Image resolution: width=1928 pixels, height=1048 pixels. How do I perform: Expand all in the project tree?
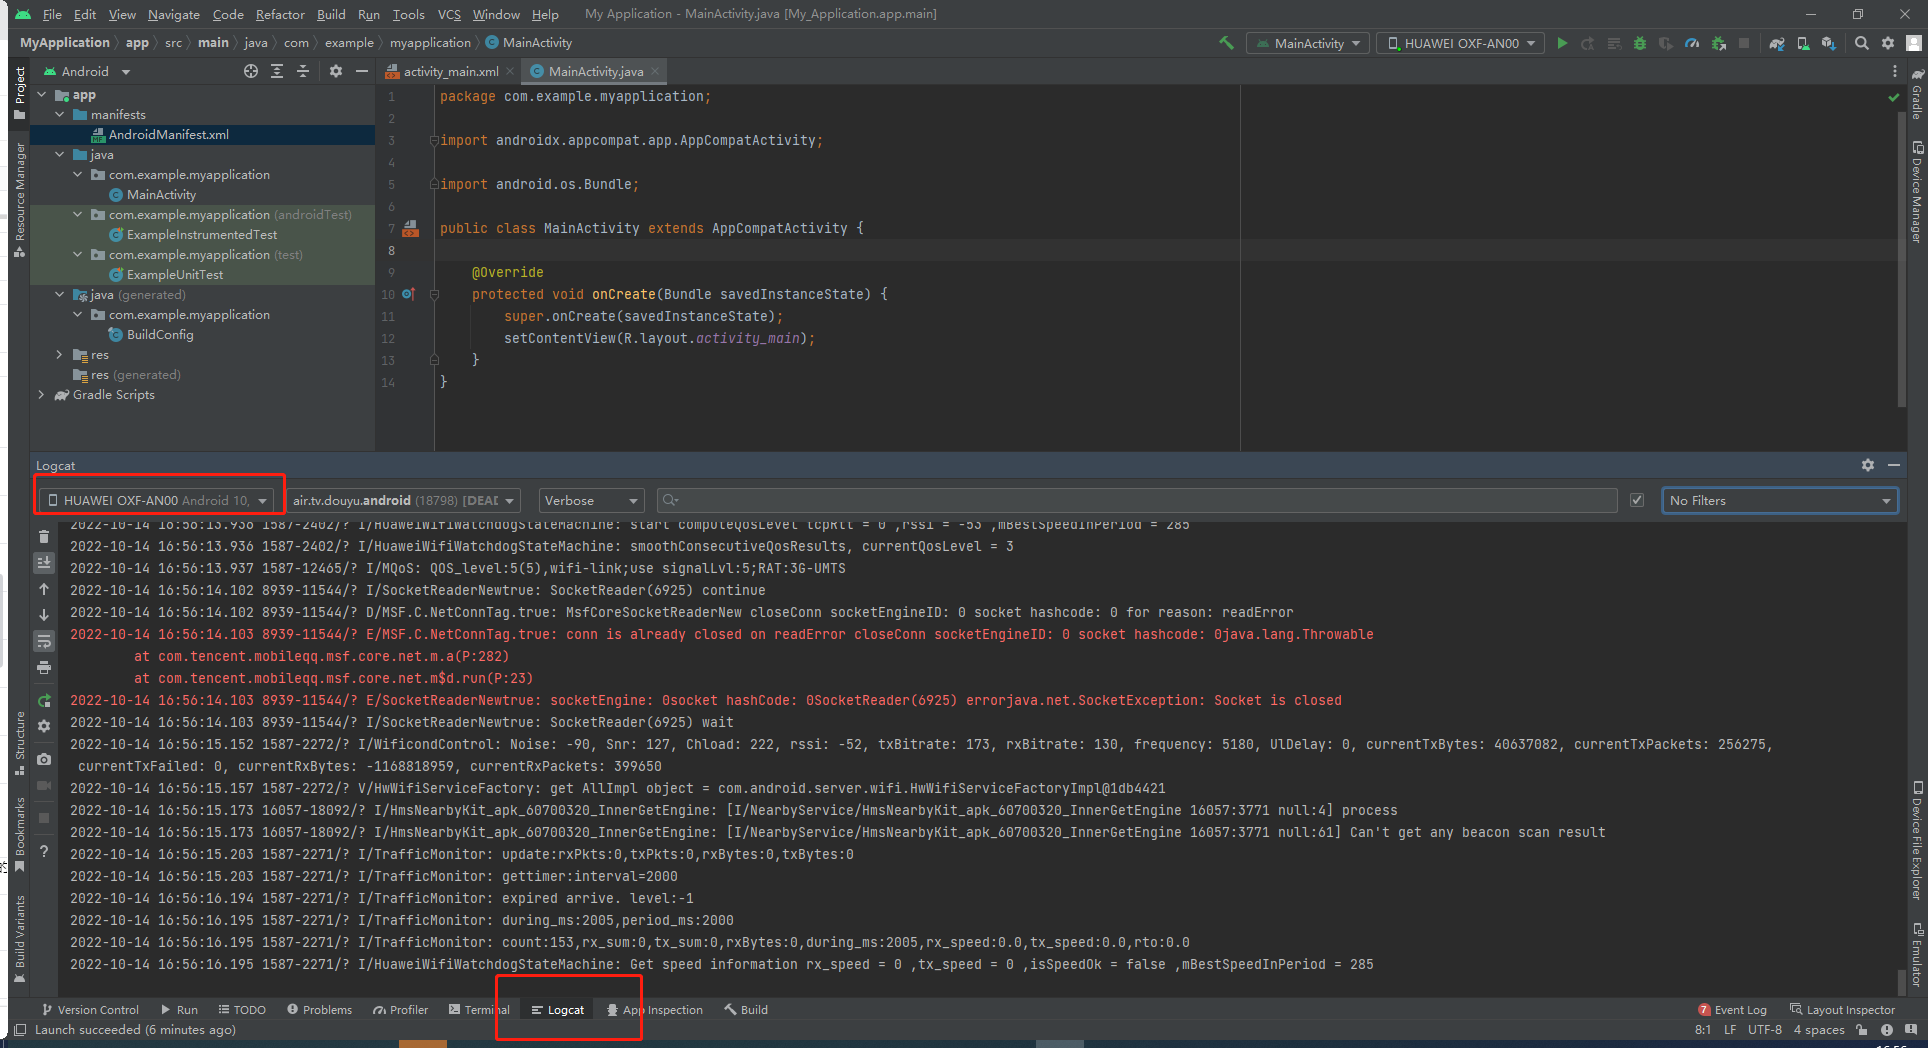[277, 71]
